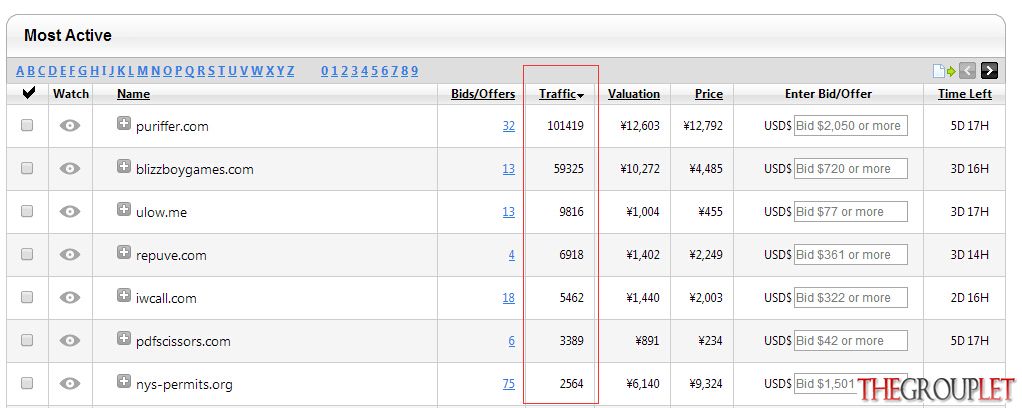This screenshot has height=408, width=1022.
Task: Tick the checkbox for repuve.com
Action: pyautogui.click(x=27, y=254)
